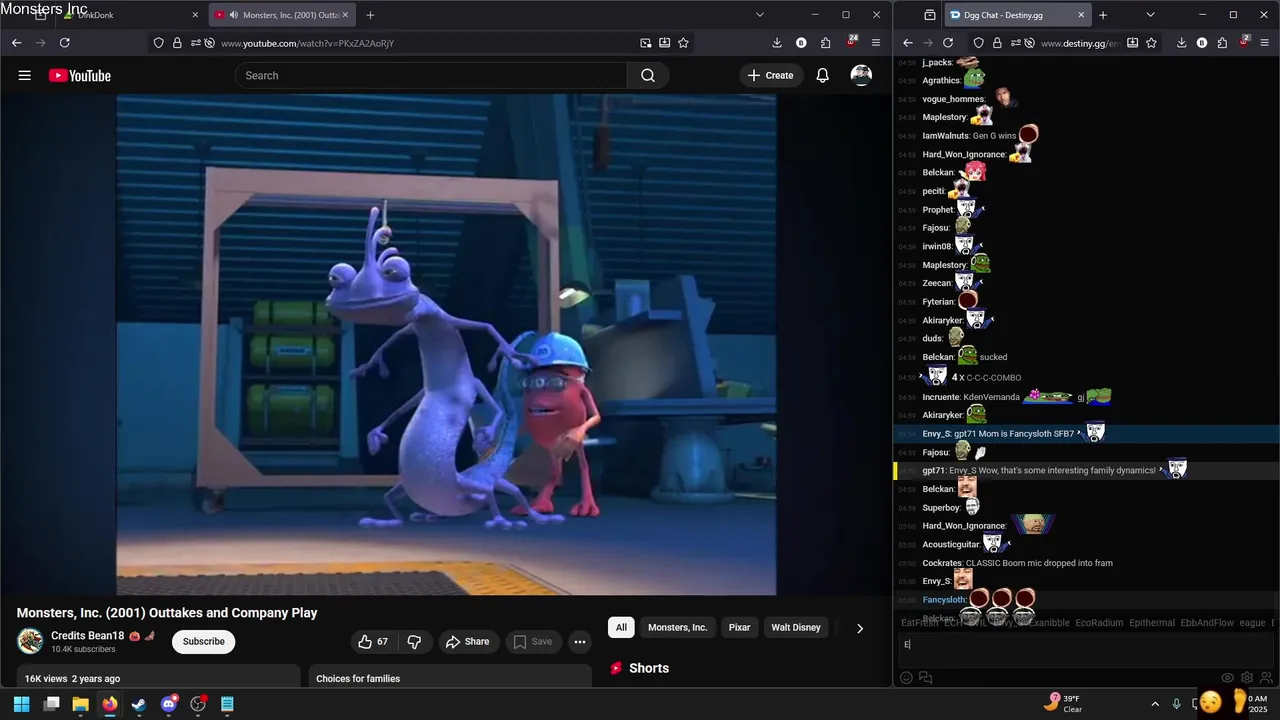Go back in the YouTube browser window
Viewport: 1280px width, 720px height.
click(16, 43)
